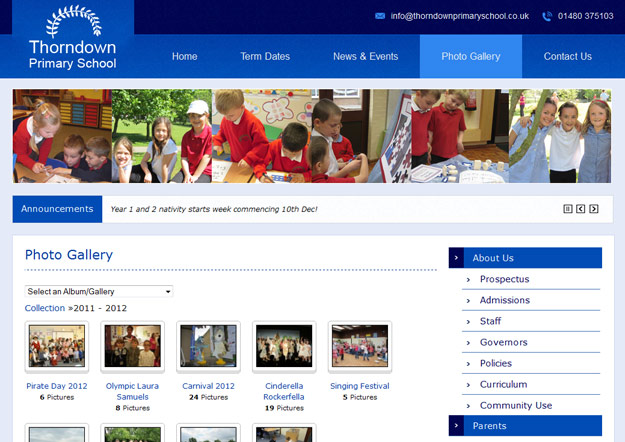Open the Policies link
Viewport: 625px width, 442px height.
tap(495, 363)
